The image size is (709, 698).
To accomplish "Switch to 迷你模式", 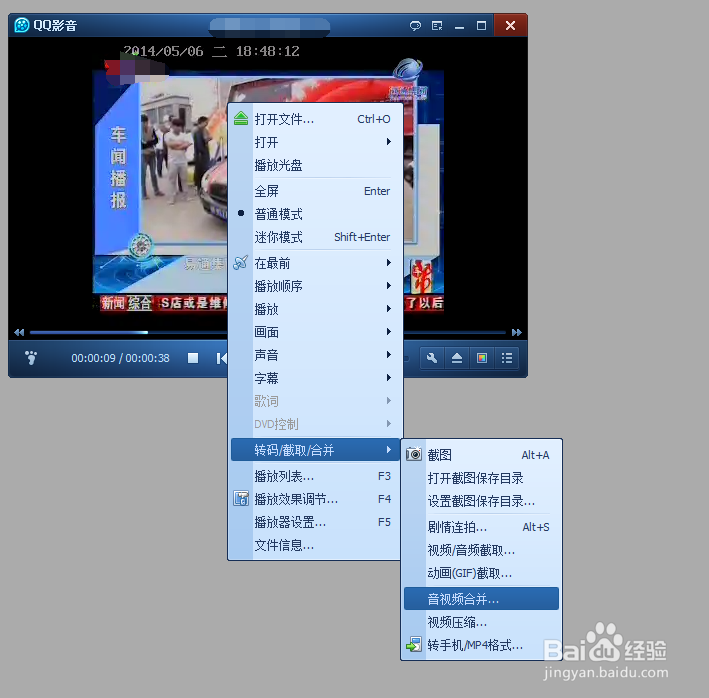I will [315, 237].
